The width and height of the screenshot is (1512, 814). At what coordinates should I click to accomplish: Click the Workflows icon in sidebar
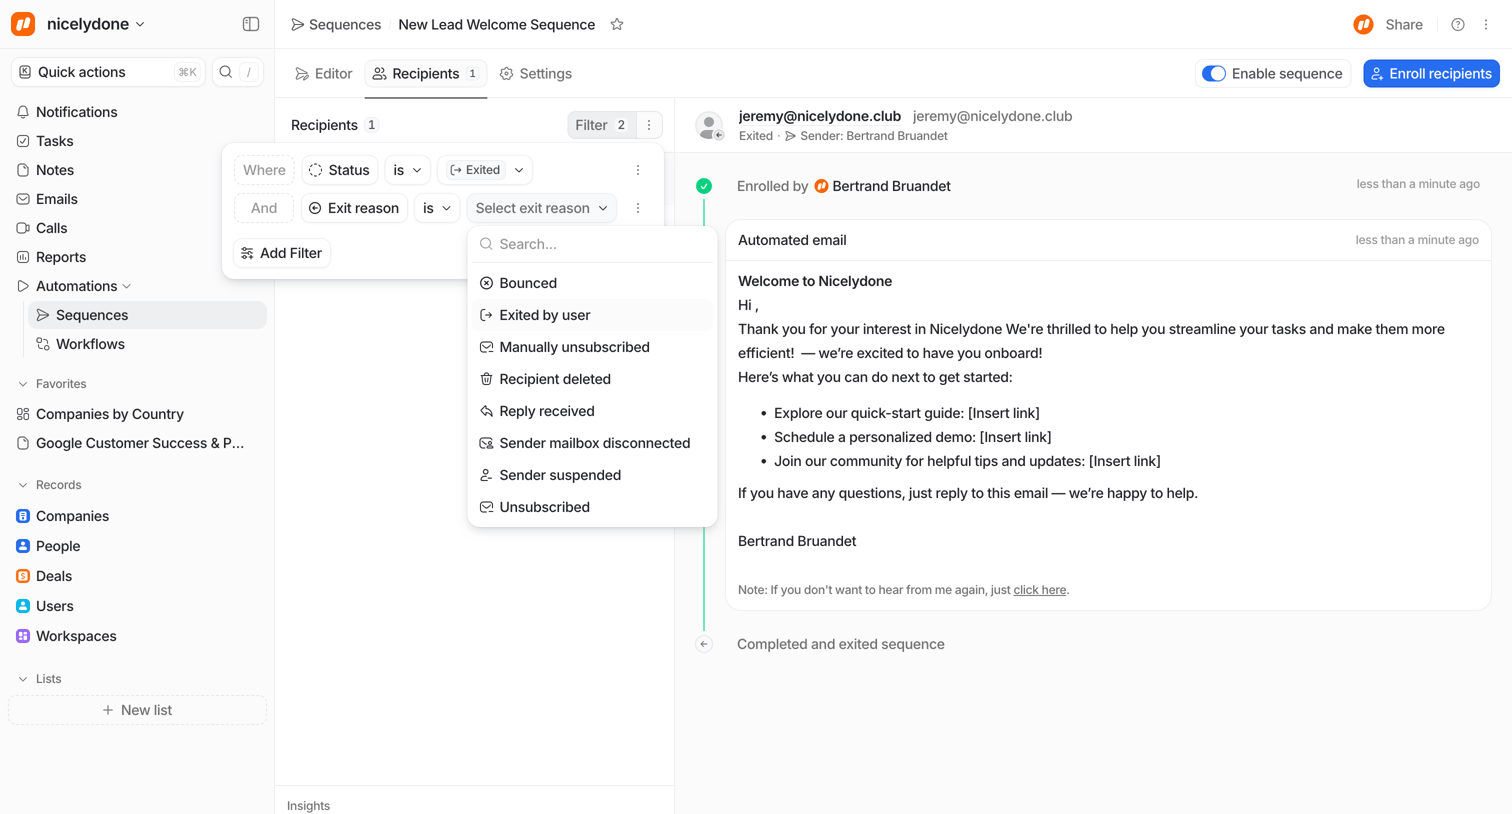pos(43,344)
